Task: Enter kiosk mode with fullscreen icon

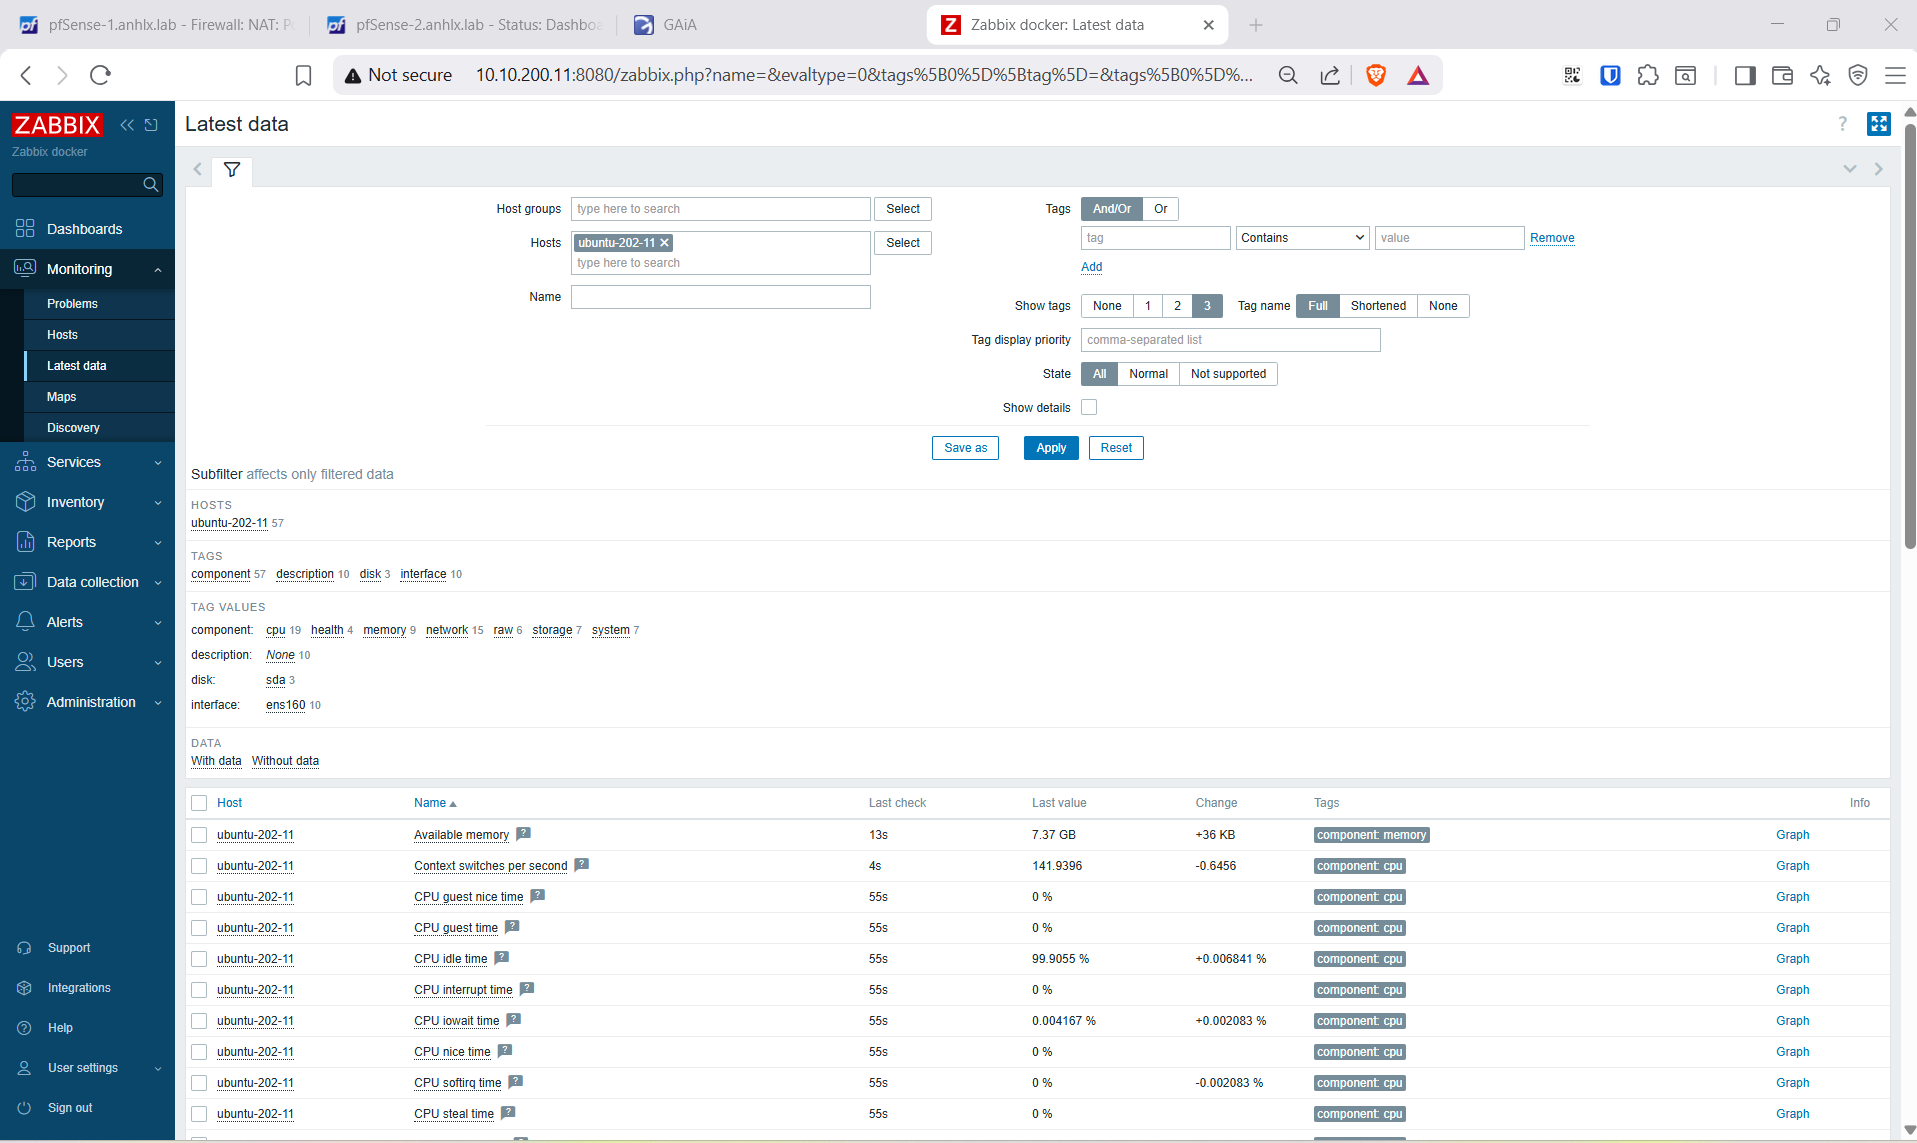Action: (1879, 124)
